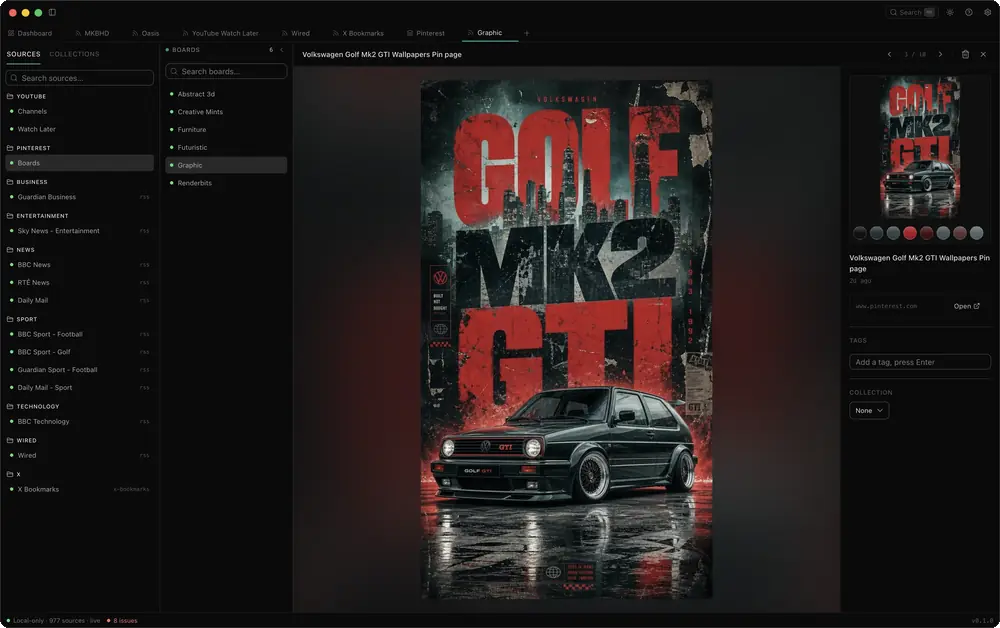Click the Golf MK2 GTI thumbnail preview
1000x628 pixels.
pyautogui.click(x=920, y=148)
